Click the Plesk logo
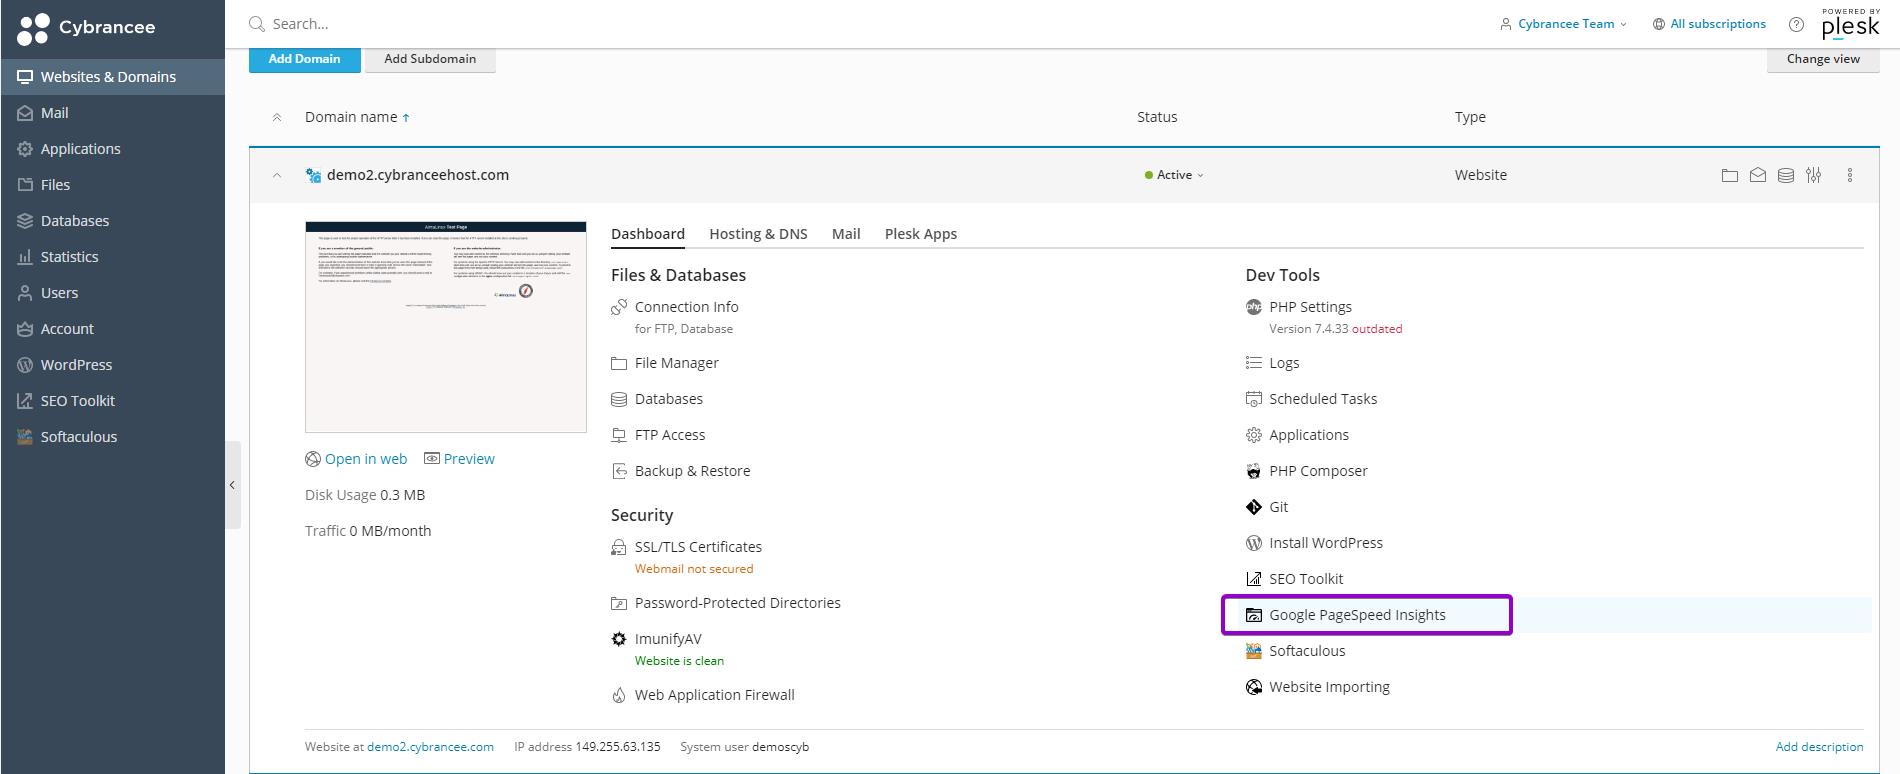This screenshot has width=1900, height=774. coord(1850,23)
